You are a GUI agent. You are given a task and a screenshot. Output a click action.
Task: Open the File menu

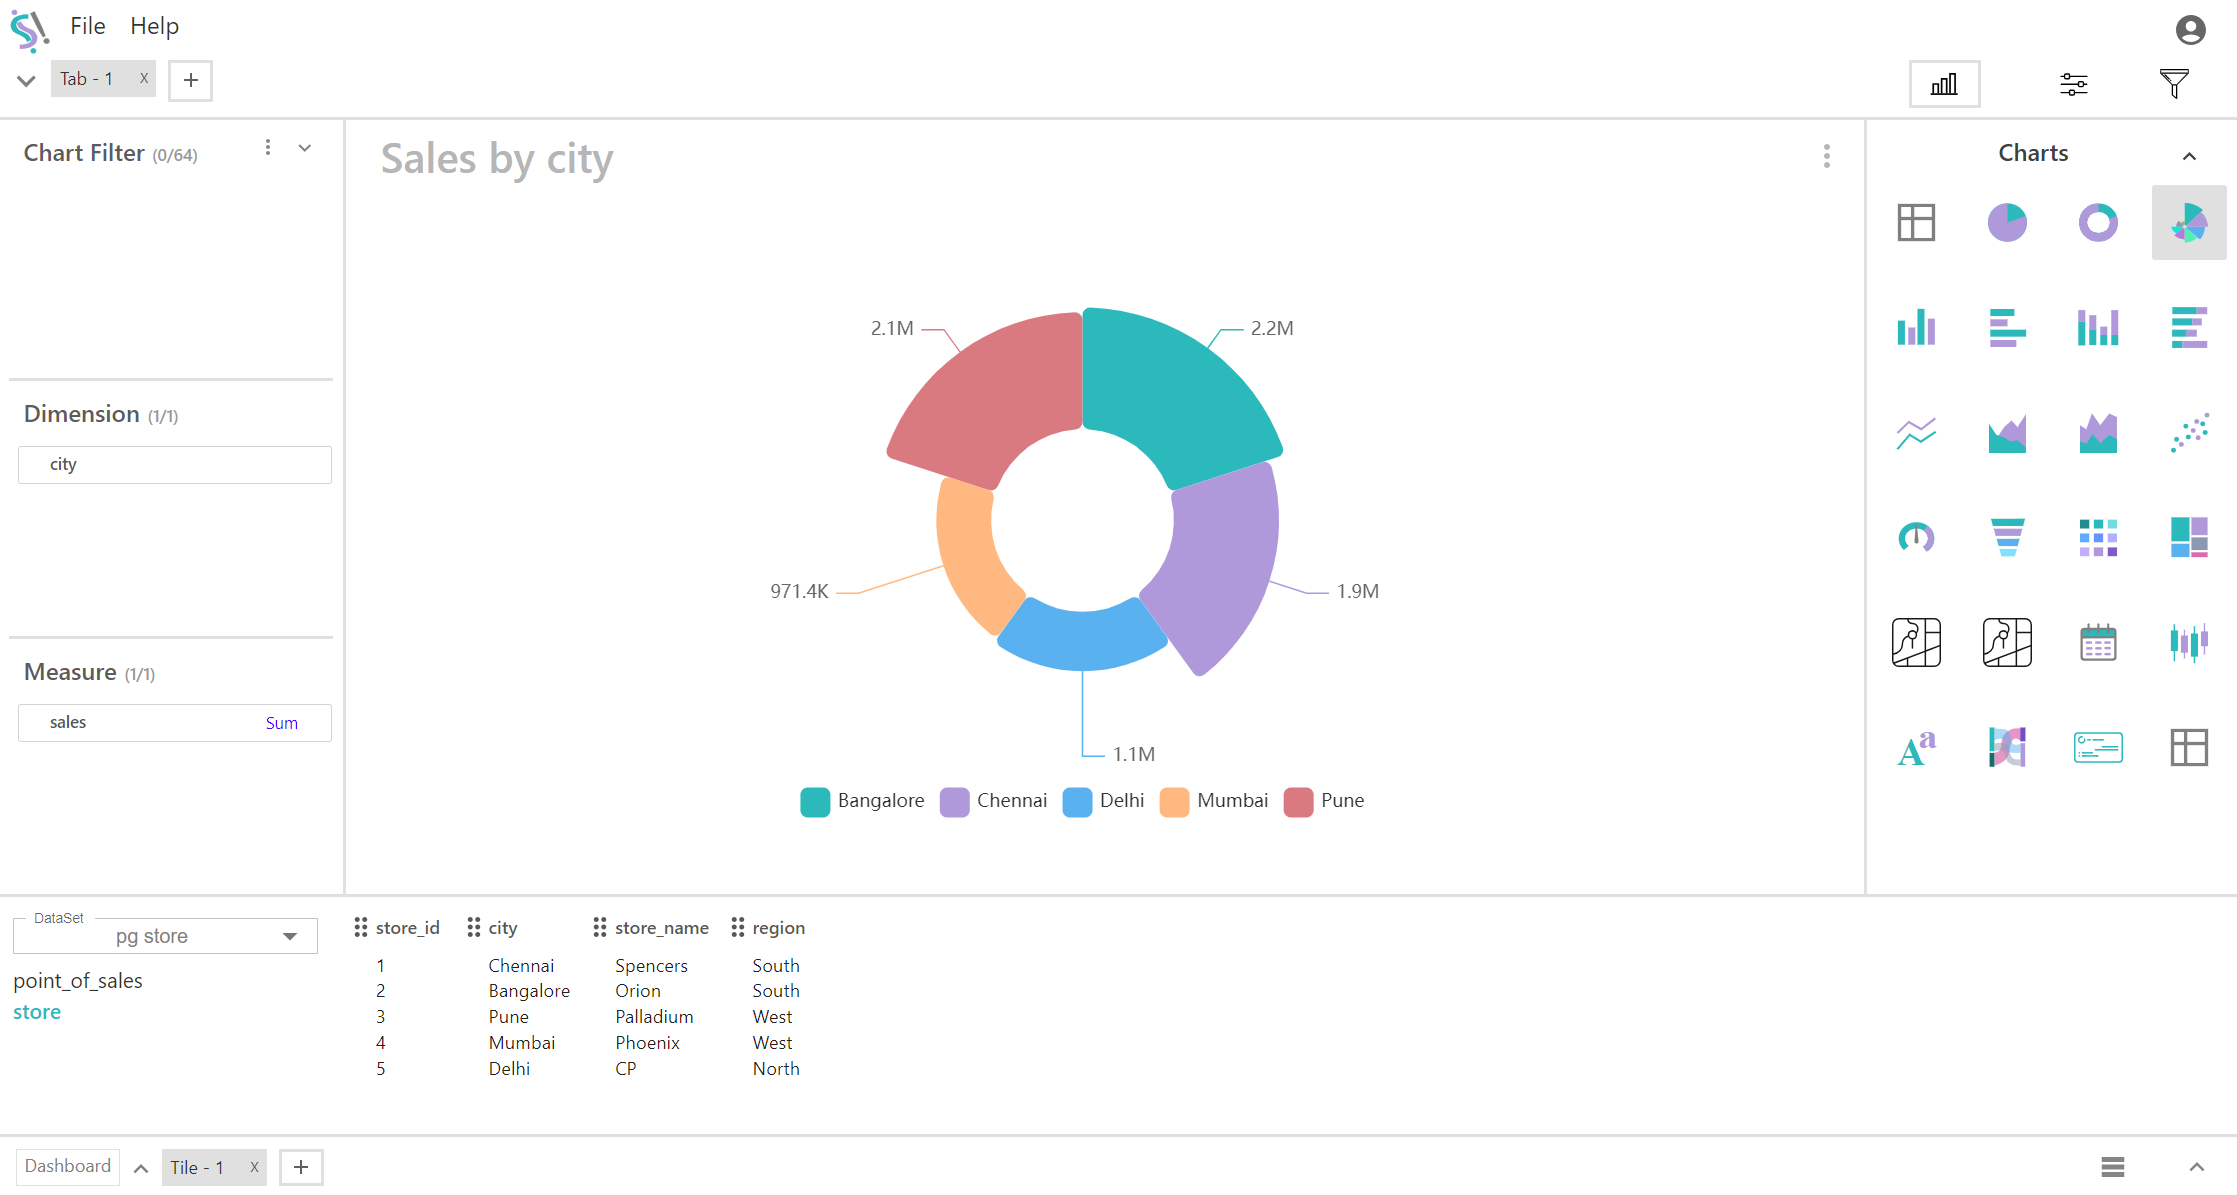coord(87,26)
